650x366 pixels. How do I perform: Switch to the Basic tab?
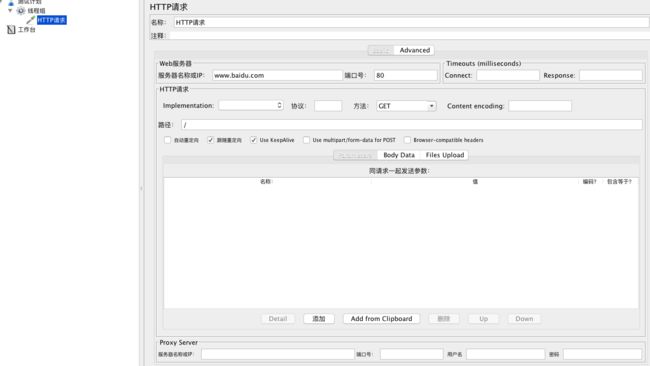pos(381,51)
